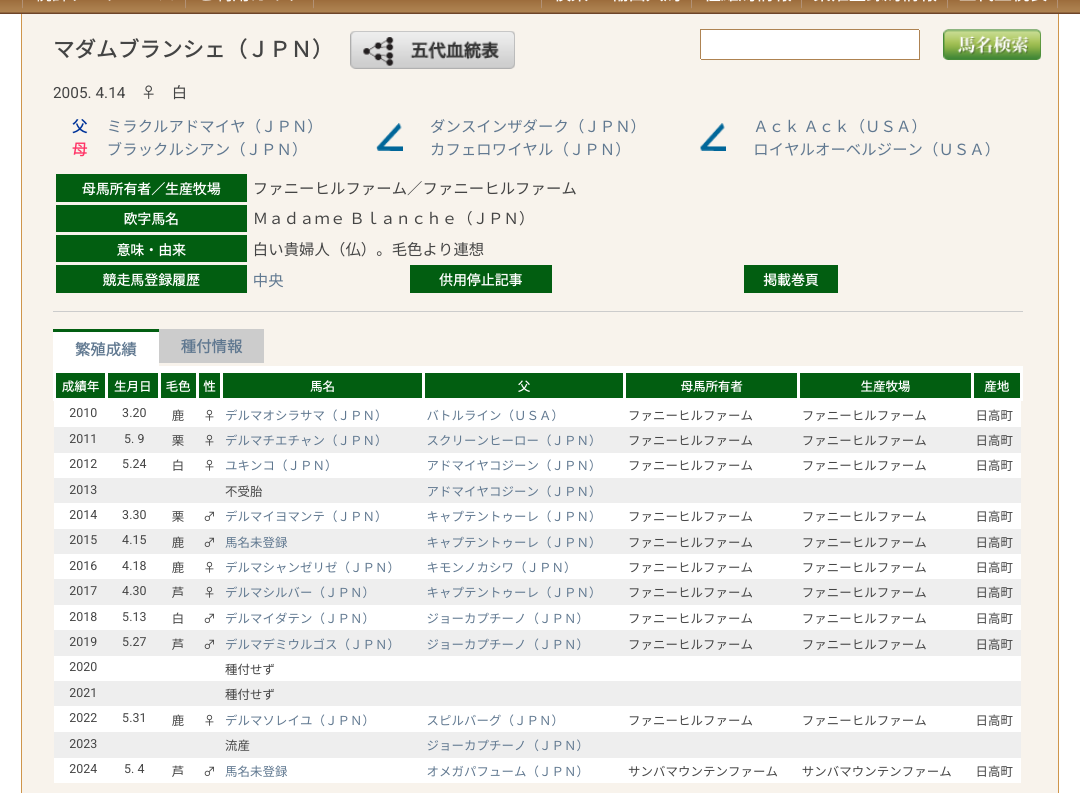
Task: Open offspring ユキンコ in 2012 row
Action: click(x=277, y=466)
